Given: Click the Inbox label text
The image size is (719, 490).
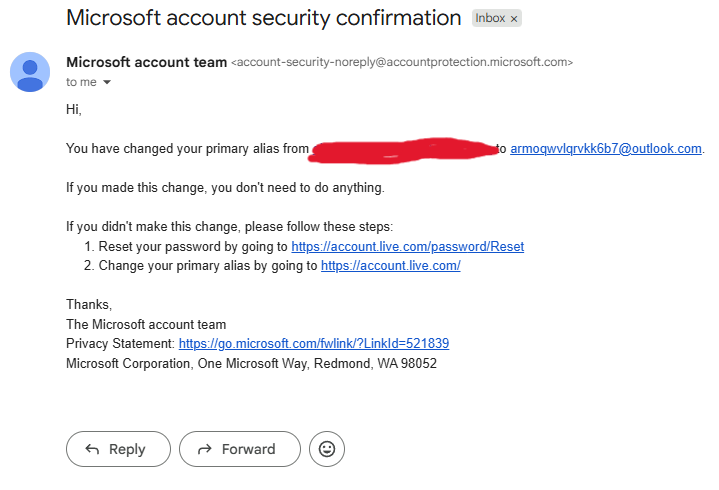Looking at the screenshot, I should [490, 19].
